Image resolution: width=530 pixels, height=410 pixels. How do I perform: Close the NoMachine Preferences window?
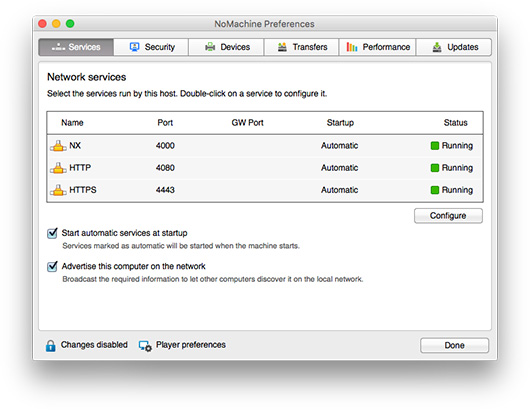coord(43,24)
